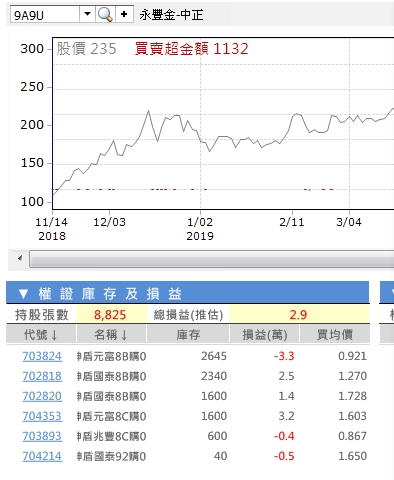
Task: Click profit value 2.5
Action: tap(286, 376)
